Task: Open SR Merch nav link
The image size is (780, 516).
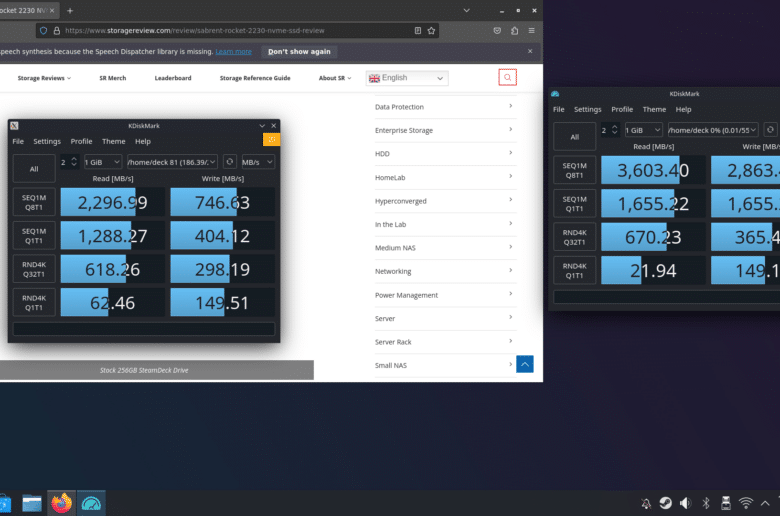Action: coord(112,78)
